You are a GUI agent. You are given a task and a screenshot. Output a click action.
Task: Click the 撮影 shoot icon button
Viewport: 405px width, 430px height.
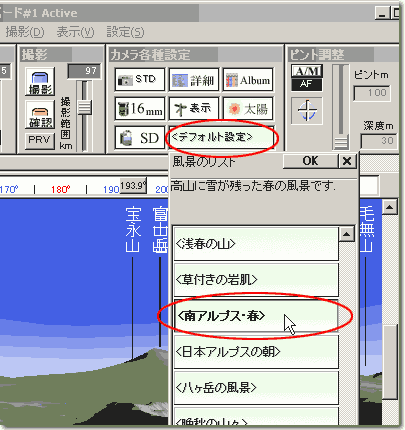[40, 82]
